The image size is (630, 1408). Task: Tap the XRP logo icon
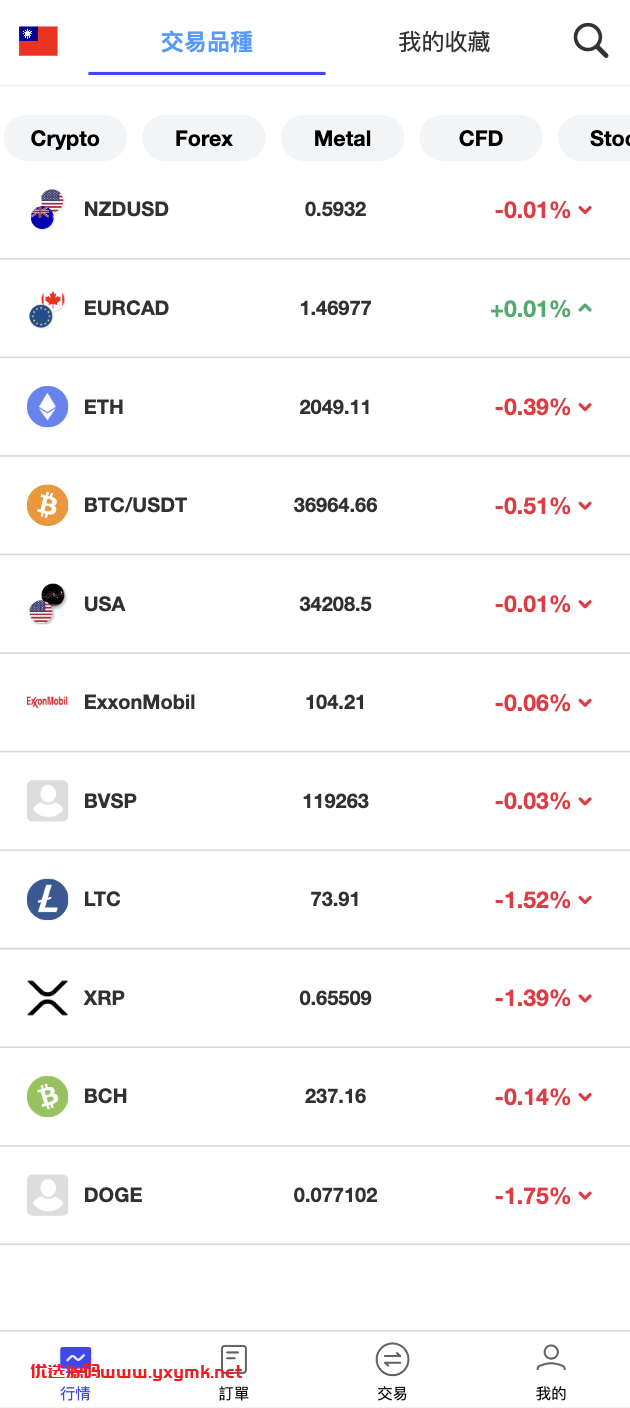coord(47,998)
